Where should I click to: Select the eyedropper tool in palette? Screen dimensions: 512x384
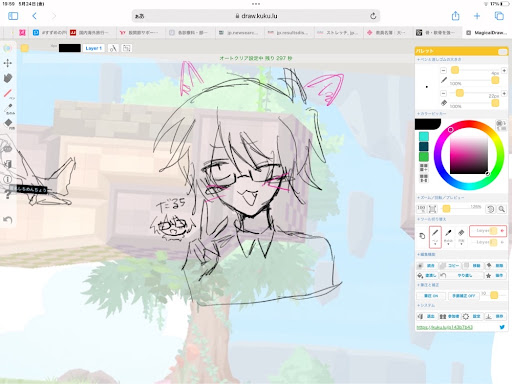pyautogui.click(x=448, y=236)
